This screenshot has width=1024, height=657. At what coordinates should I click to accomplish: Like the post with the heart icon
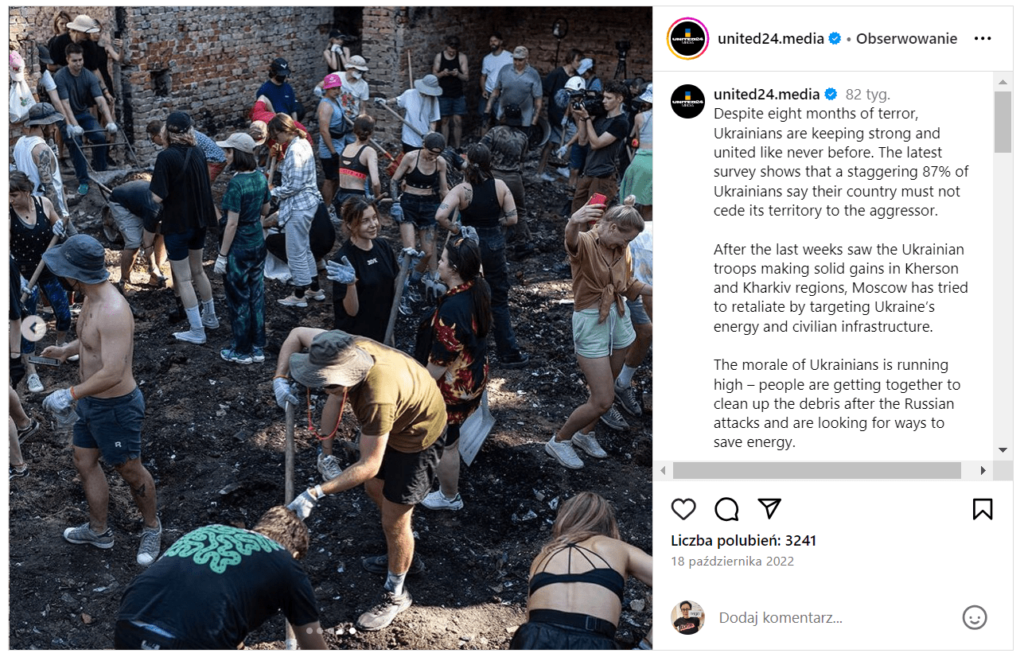point(683,509)
